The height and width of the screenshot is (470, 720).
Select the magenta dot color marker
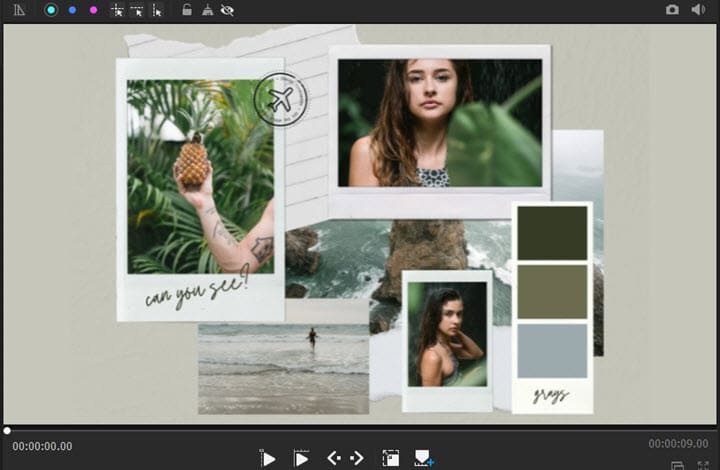click(93, 10)
